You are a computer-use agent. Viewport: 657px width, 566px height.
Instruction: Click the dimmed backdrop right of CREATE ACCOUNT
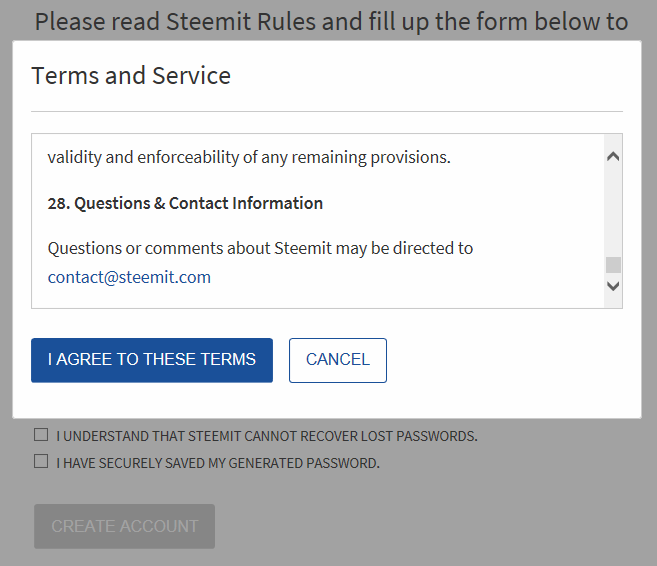420,526
